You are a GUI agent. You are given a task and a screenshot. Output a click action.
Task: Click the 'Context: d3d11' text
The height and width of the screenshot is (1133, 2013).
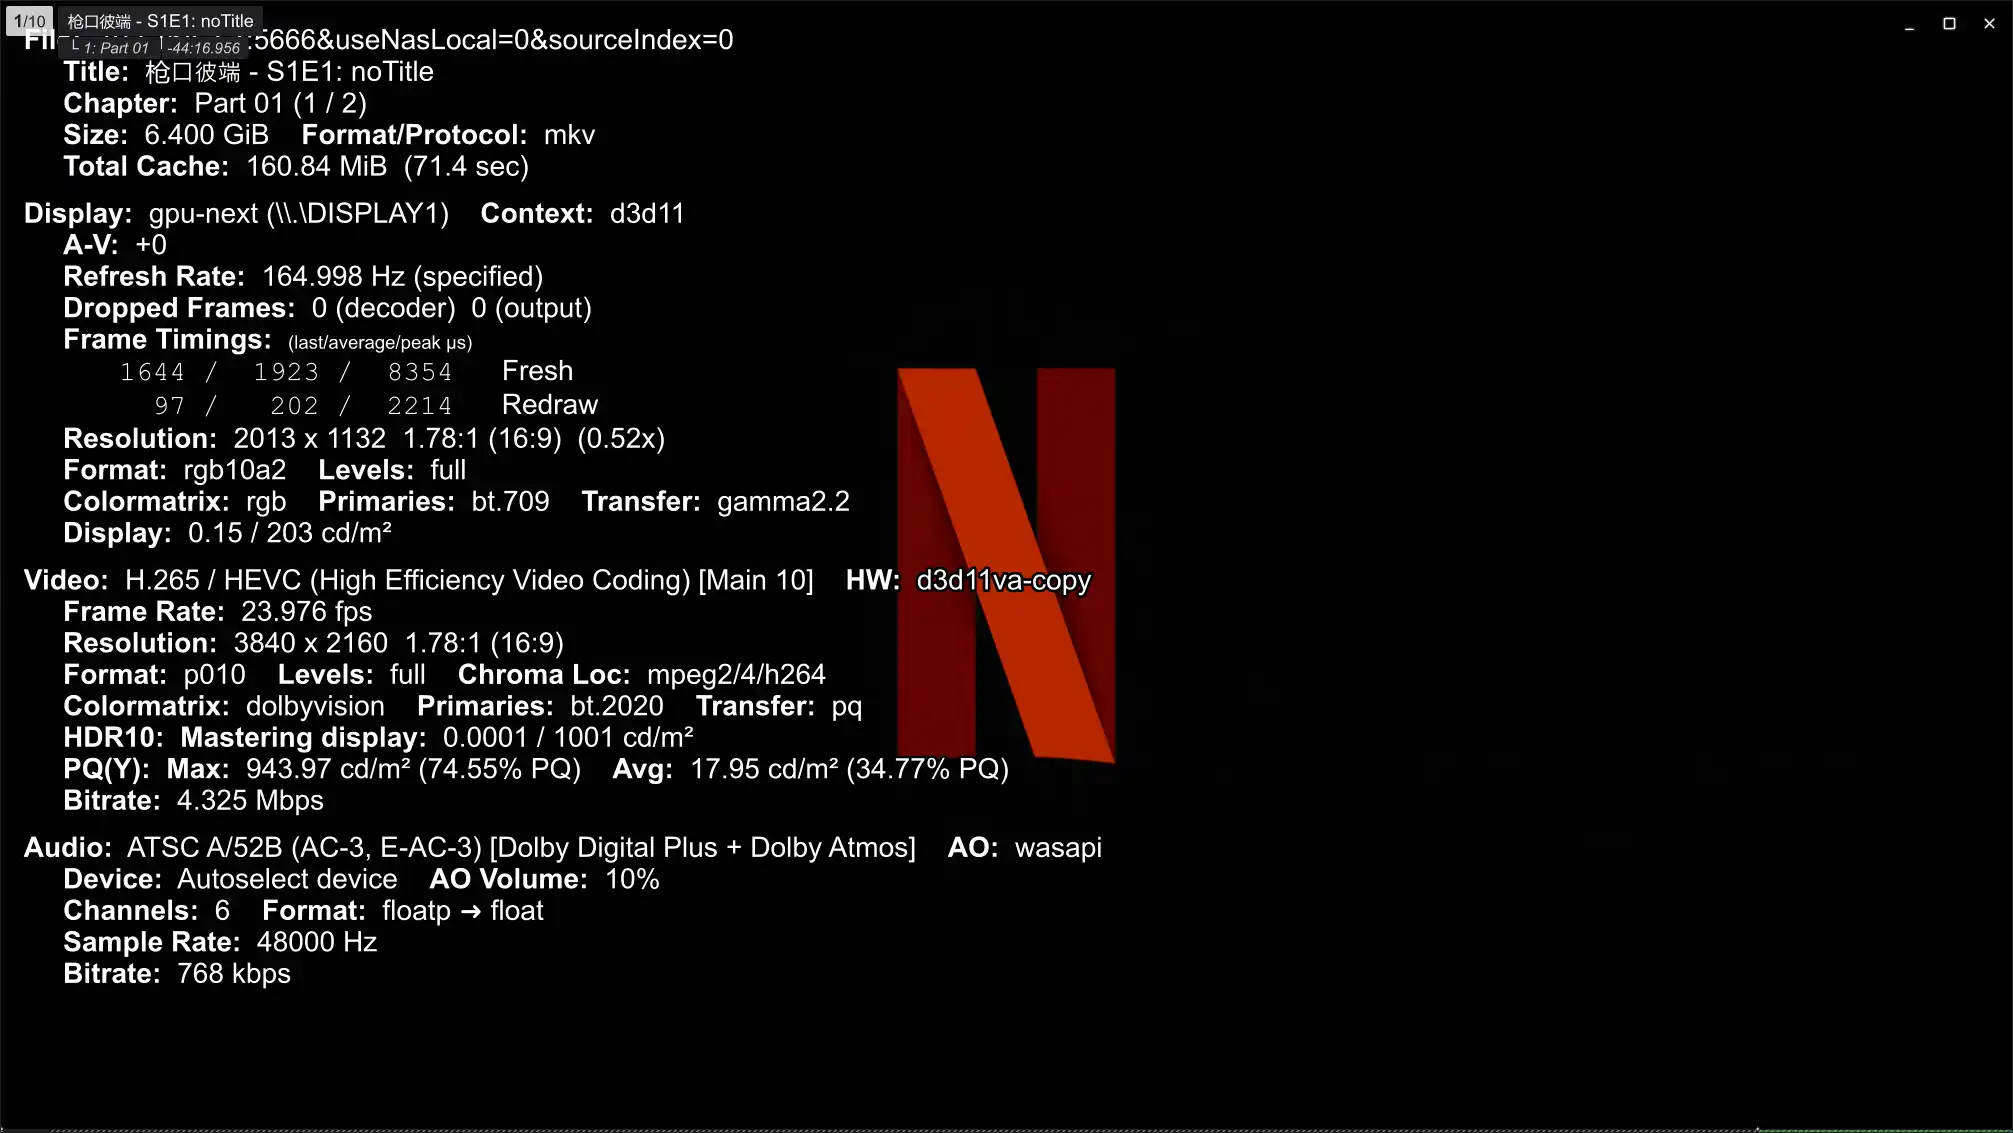click(x=582, y=214)
